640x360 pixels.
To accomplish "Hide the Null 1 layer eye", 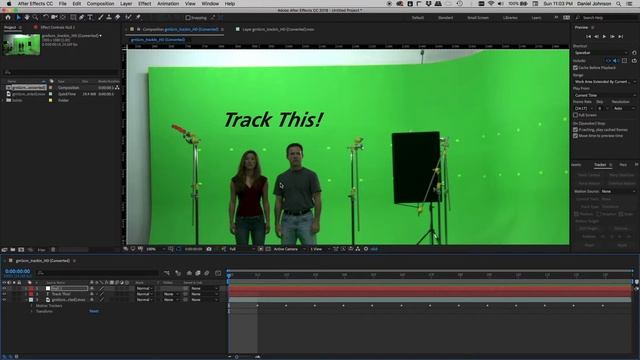I will point(4,288).
